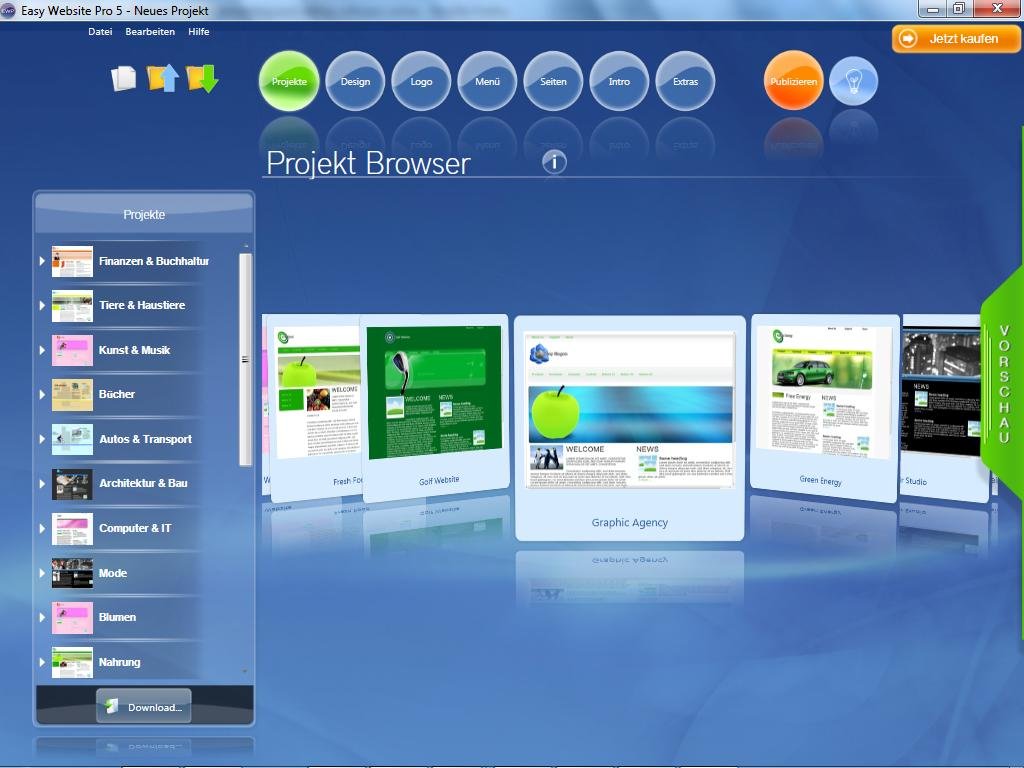Click the light bulb tips icon
The width and height of the screenshot is (1024, 768).
tap(853, 81)
